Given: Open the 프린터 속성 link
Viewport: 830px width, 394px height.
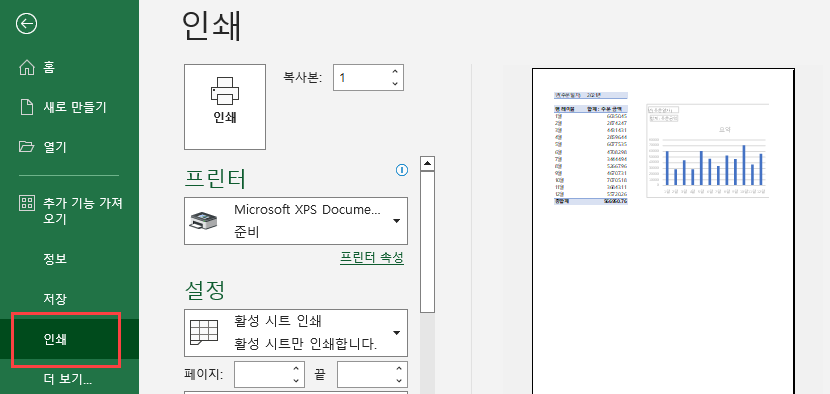Looking at the screenshot, I should (372, 258).
